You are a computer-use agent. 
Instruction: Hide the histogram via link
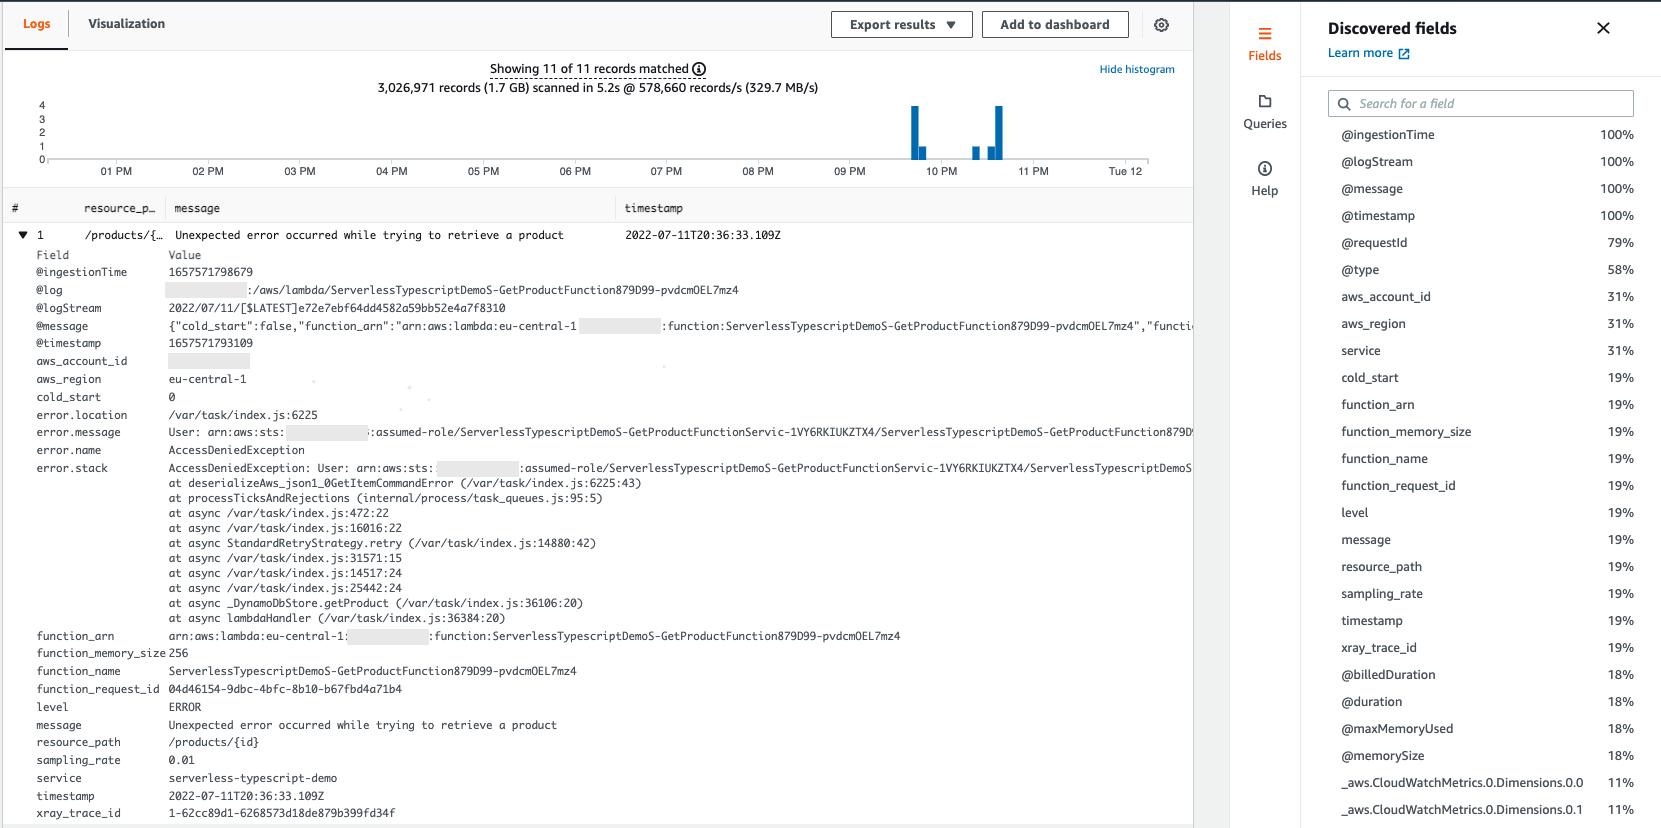point(1136,69)
